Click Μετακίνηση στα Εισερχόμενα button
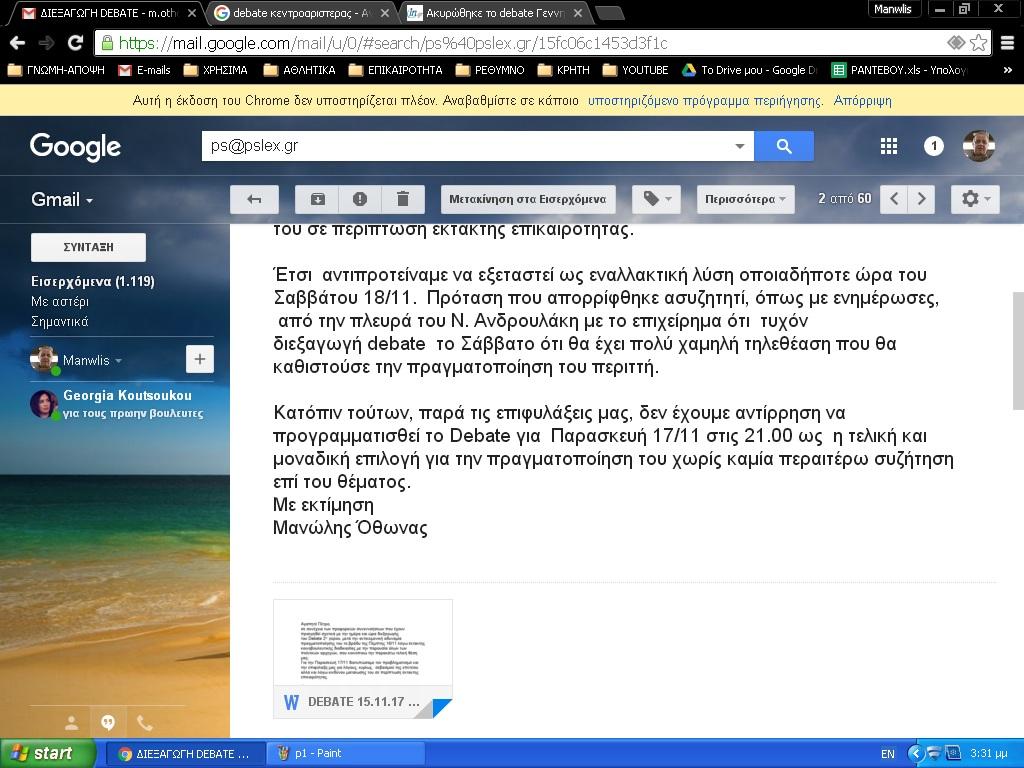The height and width of the screenshot is (768, 1024). (527, 199)
